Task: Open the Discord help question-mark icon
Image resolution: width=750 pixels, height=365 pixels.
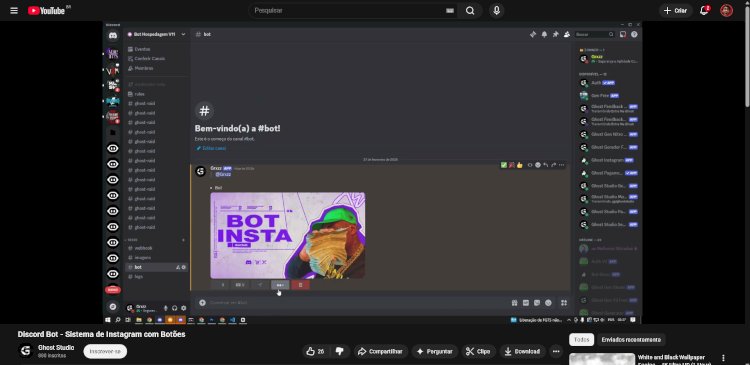Action: pyautogui.click(x=634, y=34)
